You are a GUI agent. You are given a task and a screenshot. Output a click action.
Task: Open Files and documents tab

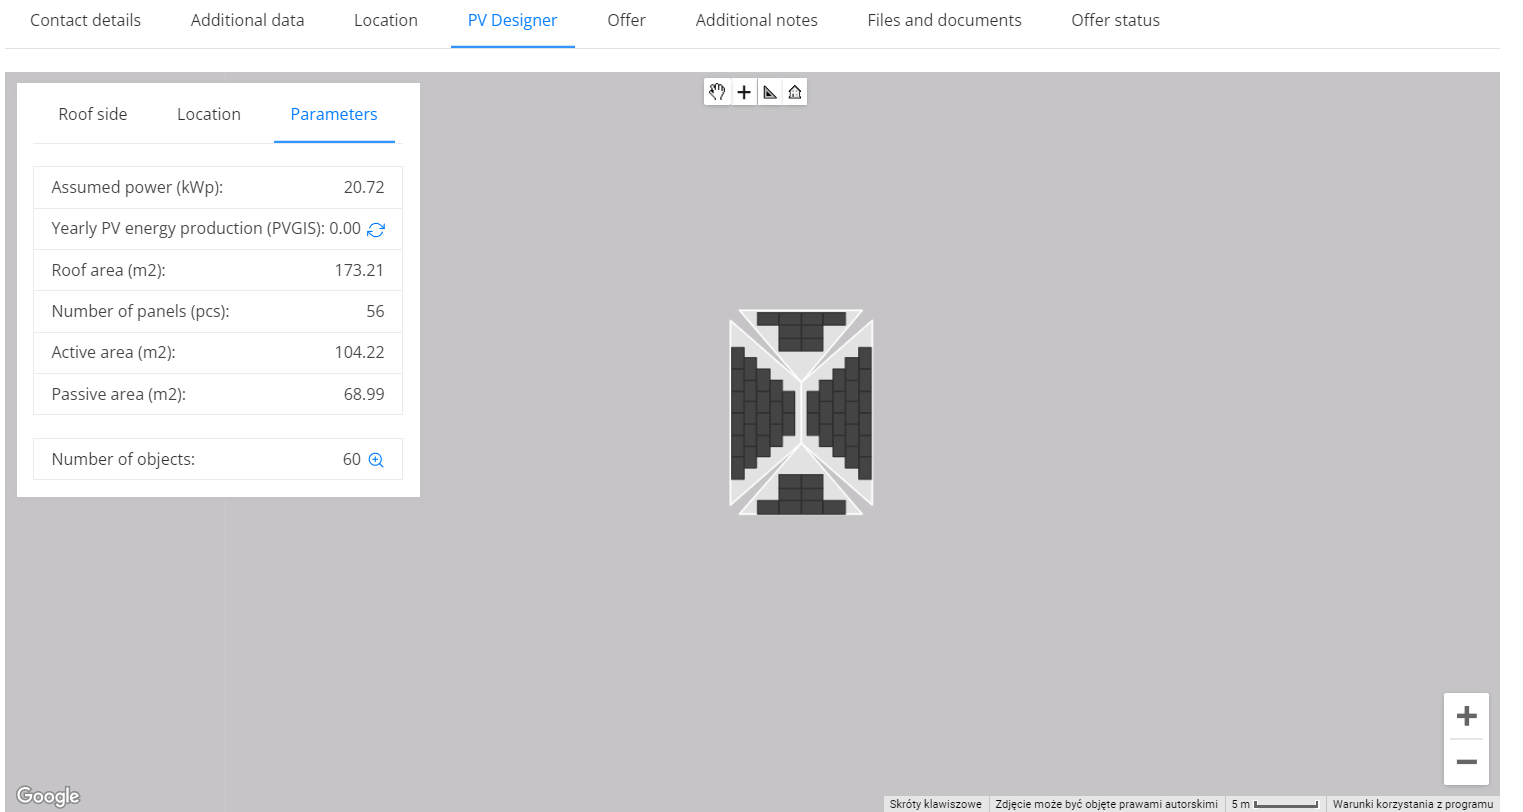pyautogui.click(x=944, y=20)
